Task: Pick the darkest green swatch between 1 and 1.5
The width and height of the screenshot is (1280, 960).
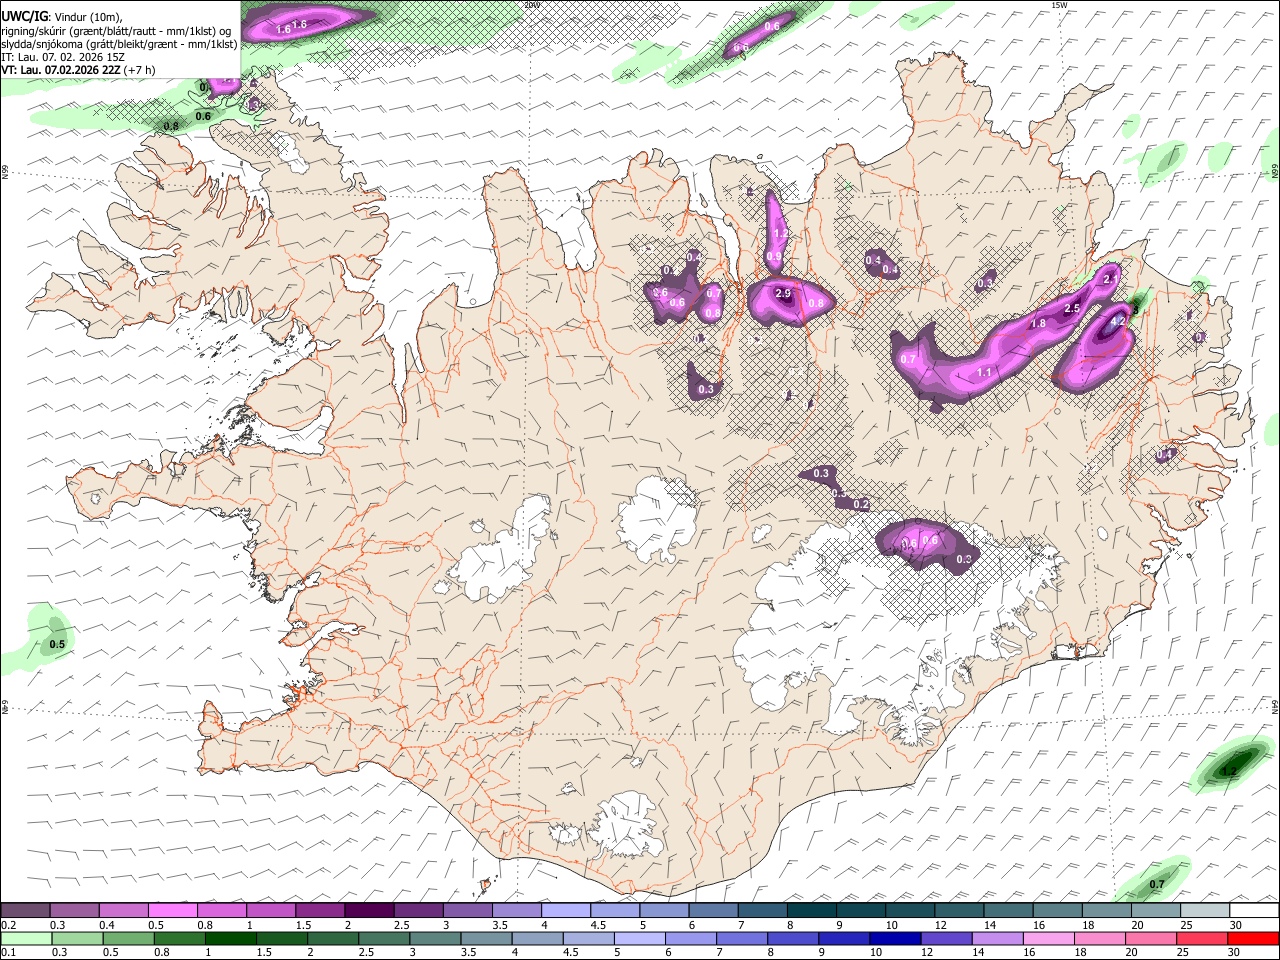Action: pos(230,938)
